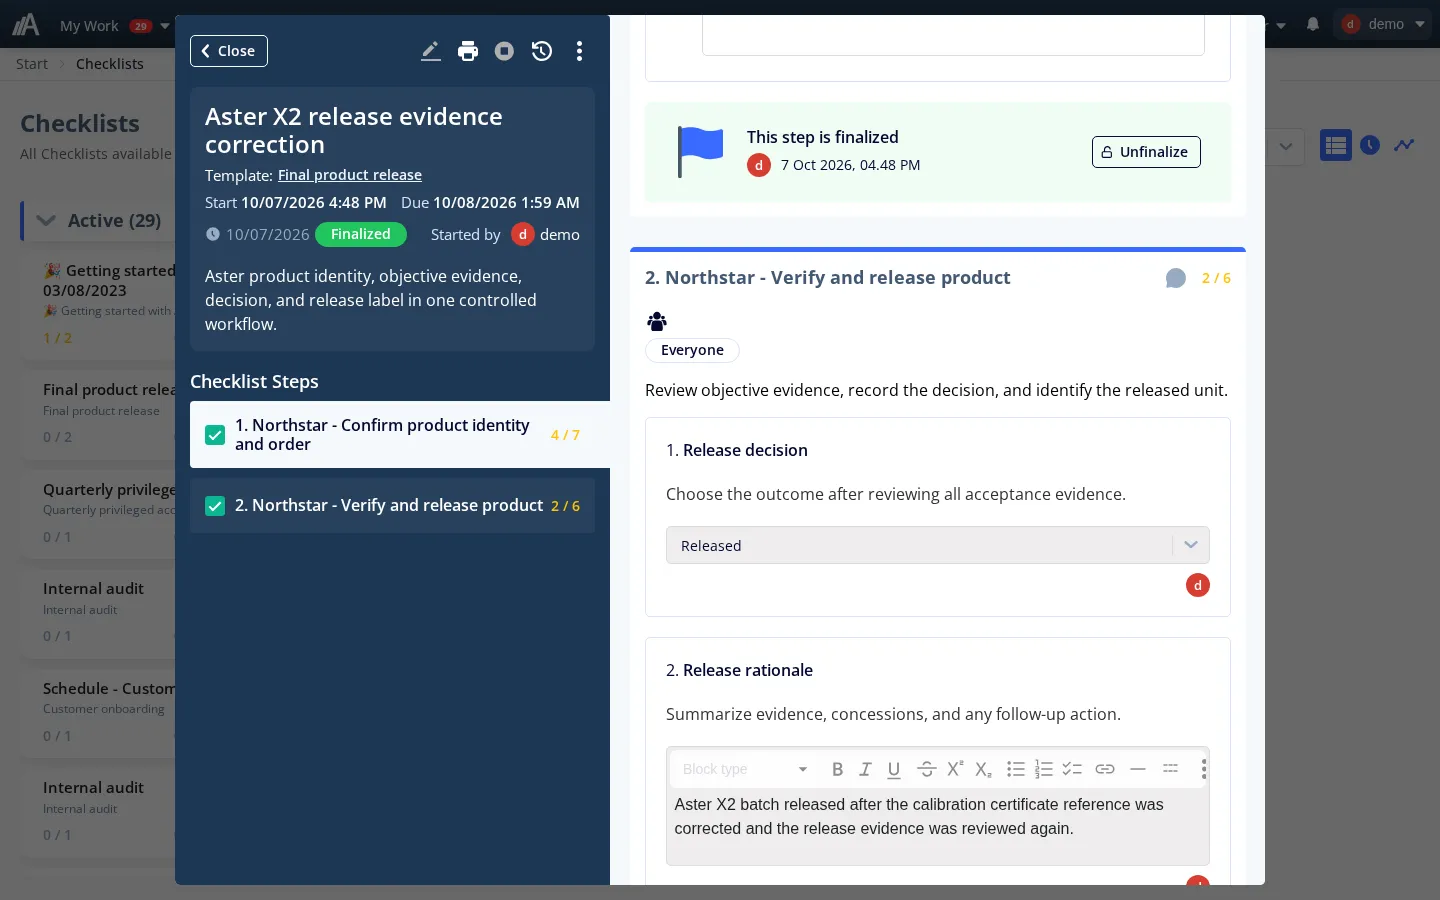Apply bold formatting in Release rationale editor

point(837,769)
